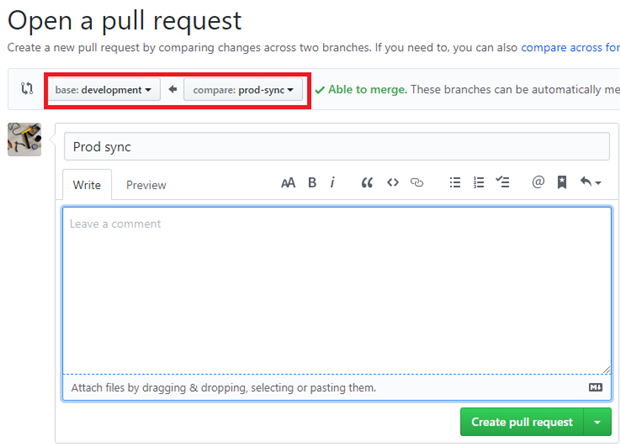Click the header text size icon
620x446 pixels.
click(x=288, y=183)
